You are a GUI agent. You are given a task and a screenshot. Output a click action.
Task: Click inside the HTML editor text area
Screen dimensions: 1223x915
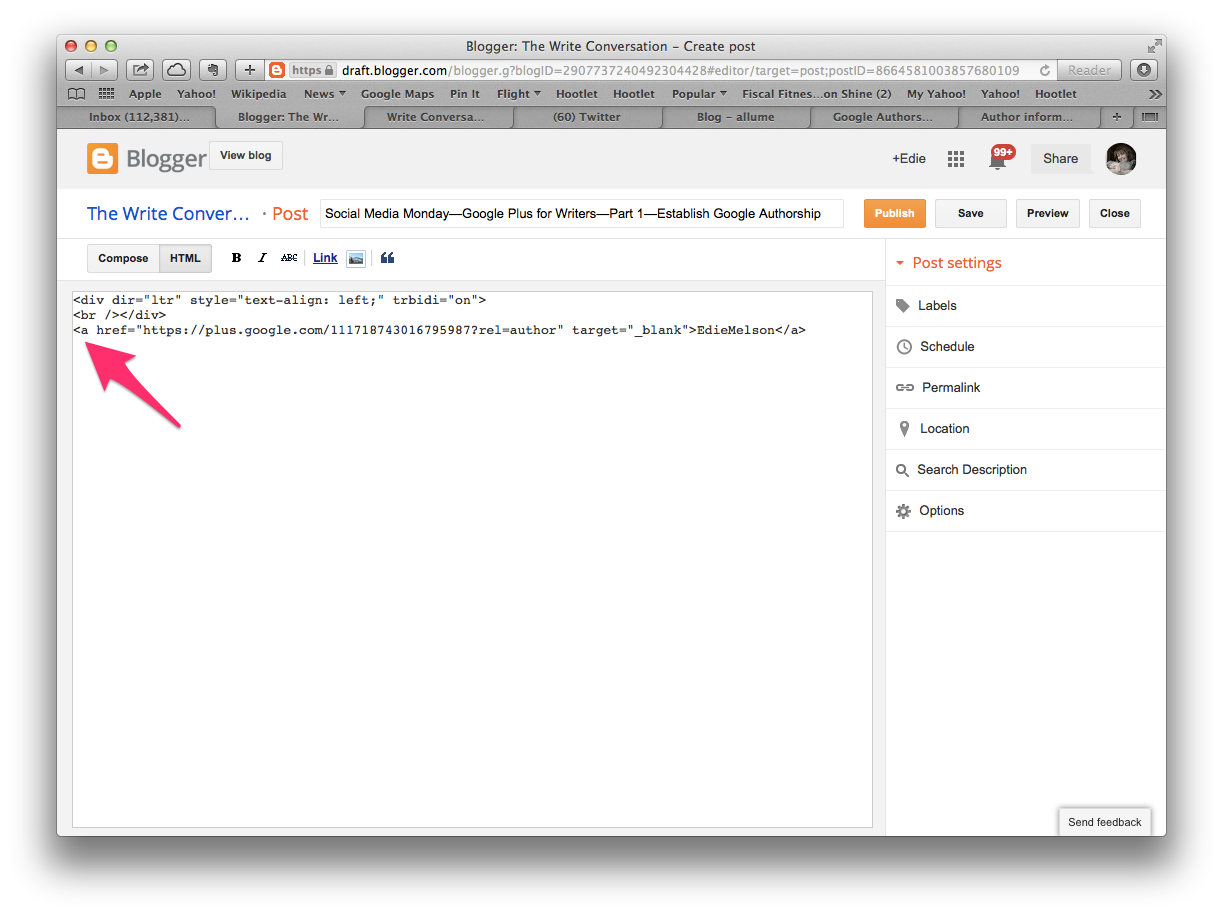coord(472,559)
